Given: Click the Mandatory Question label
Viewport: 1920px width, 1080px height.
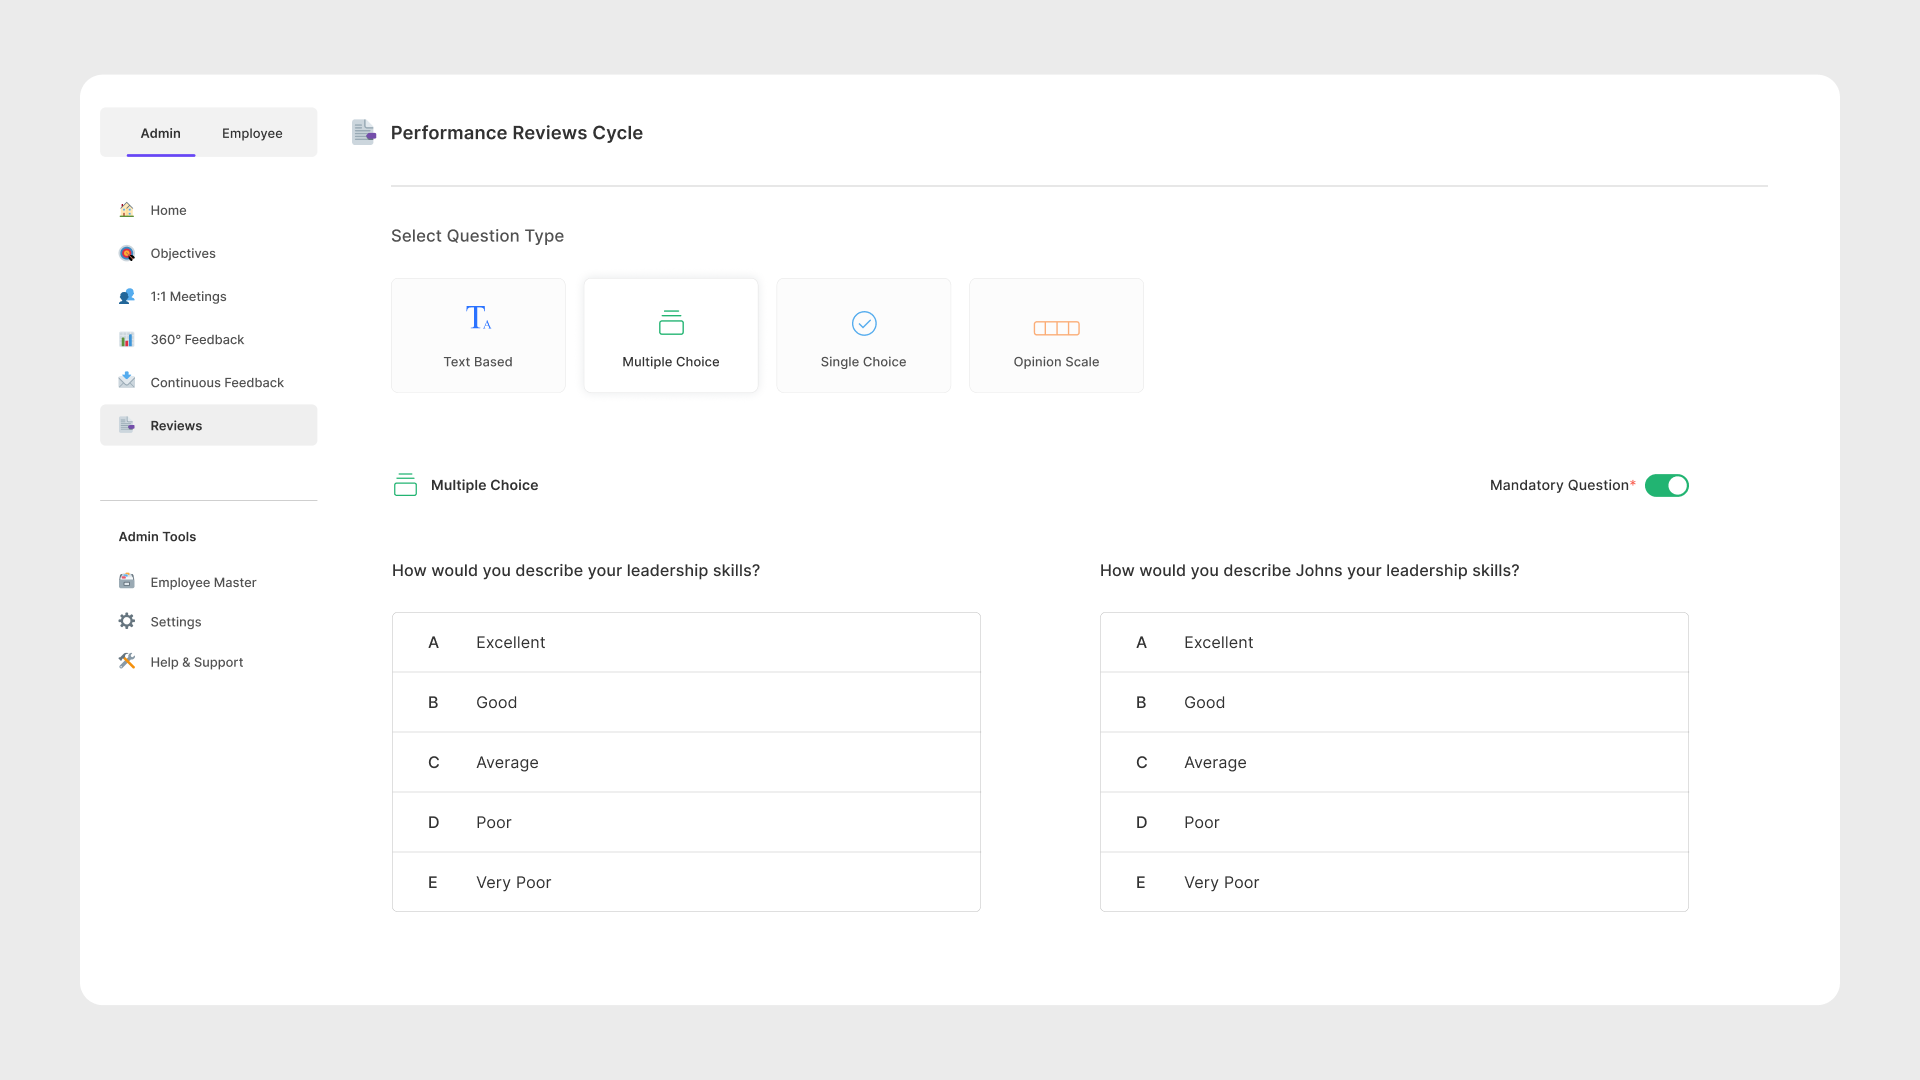Looking at the screenshot, I should (x=1562, y=485).
